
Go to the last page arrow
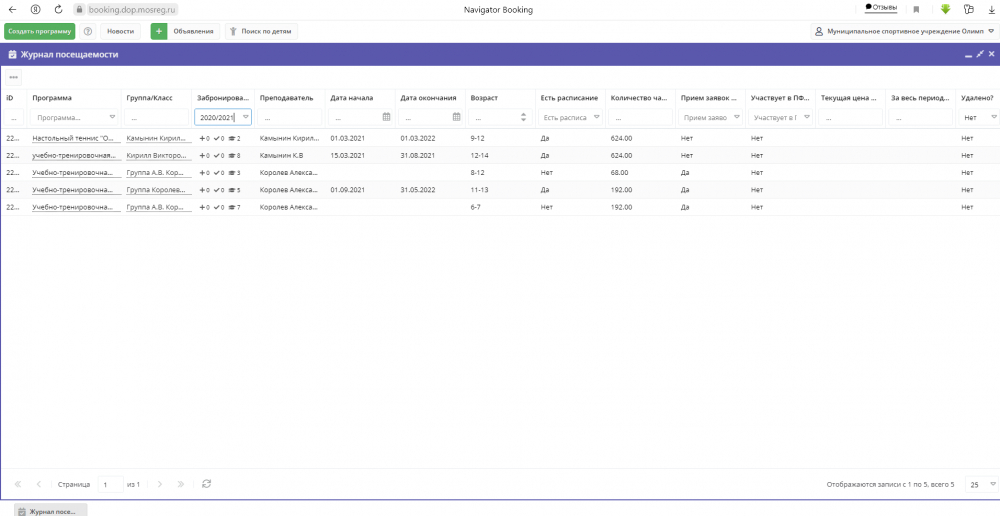tap(180, 484)
